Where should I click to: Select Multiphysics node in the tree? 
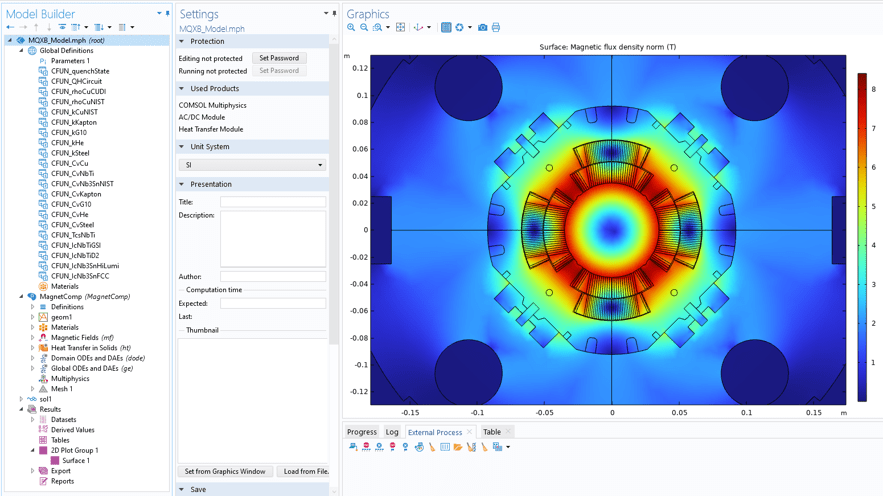click(x=70, y=379)
